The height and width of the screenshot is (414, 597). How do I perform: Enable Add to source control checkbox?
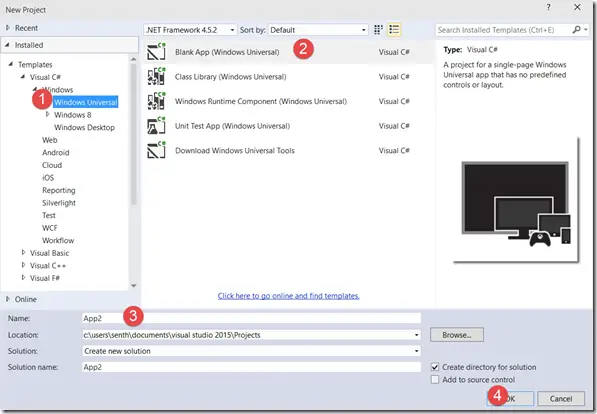[x=435, y=380]
